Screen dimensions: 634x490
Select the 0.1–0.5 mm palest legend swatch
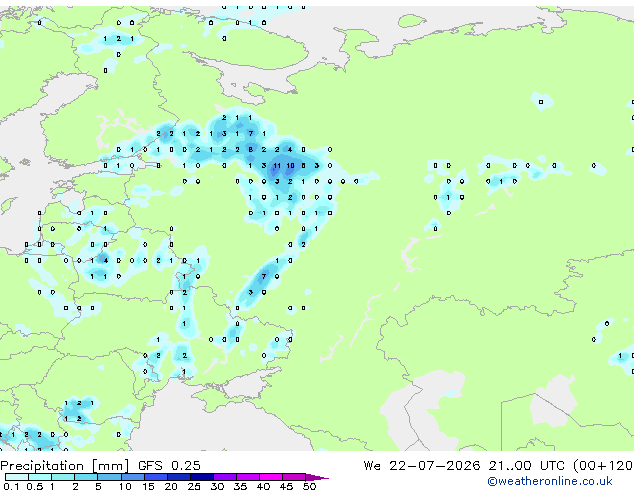(x=17, y=477)
